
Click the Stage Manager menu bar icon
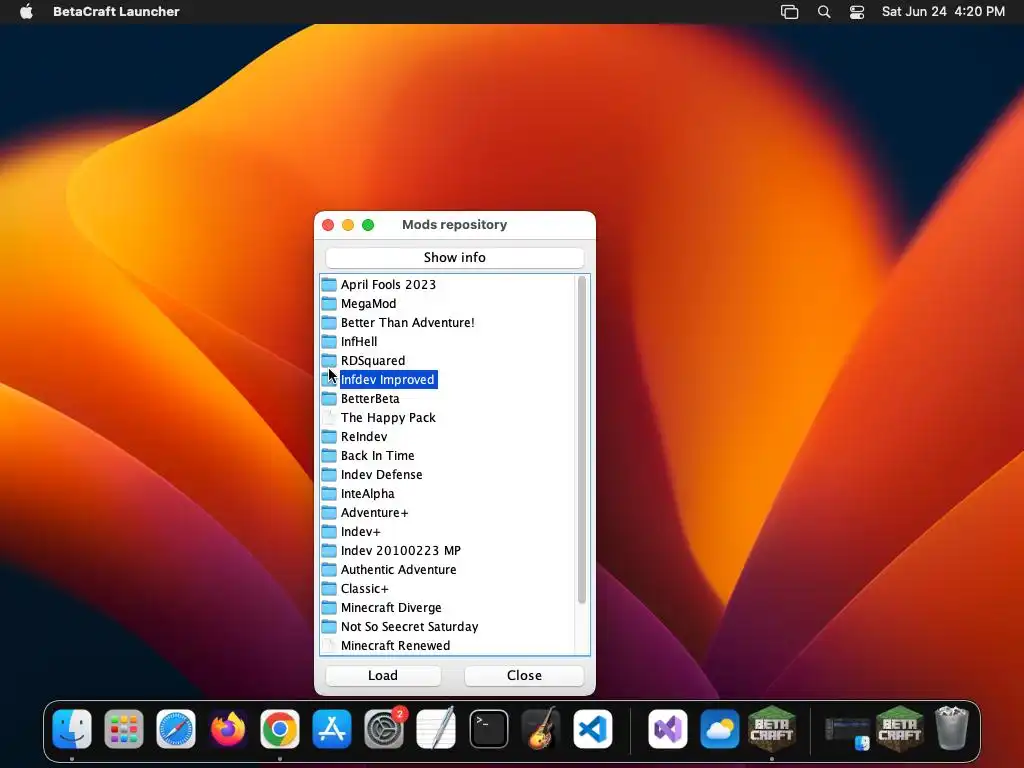(790, 12)
